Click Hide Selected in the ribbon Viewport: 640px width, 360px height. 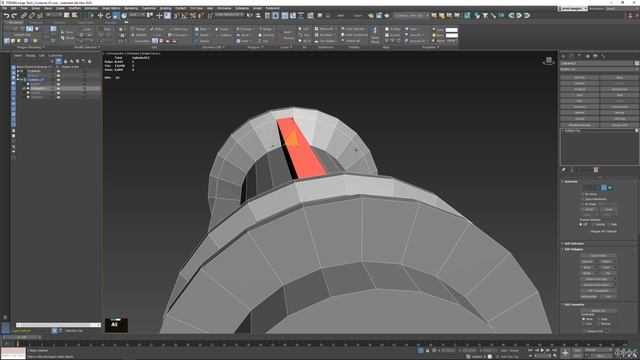pos(353,29)
